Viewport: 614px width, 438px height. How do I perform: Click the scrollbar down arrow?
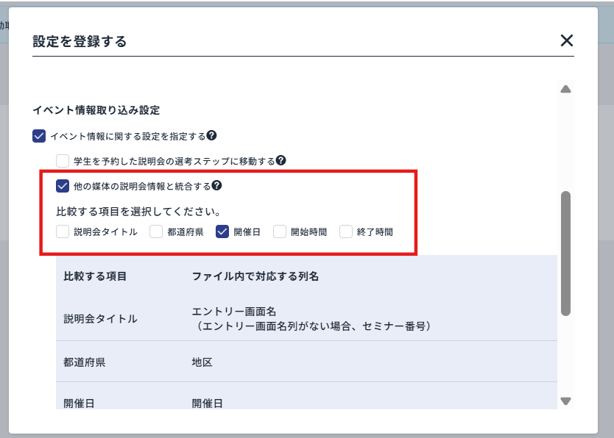[x=565, y=401]
